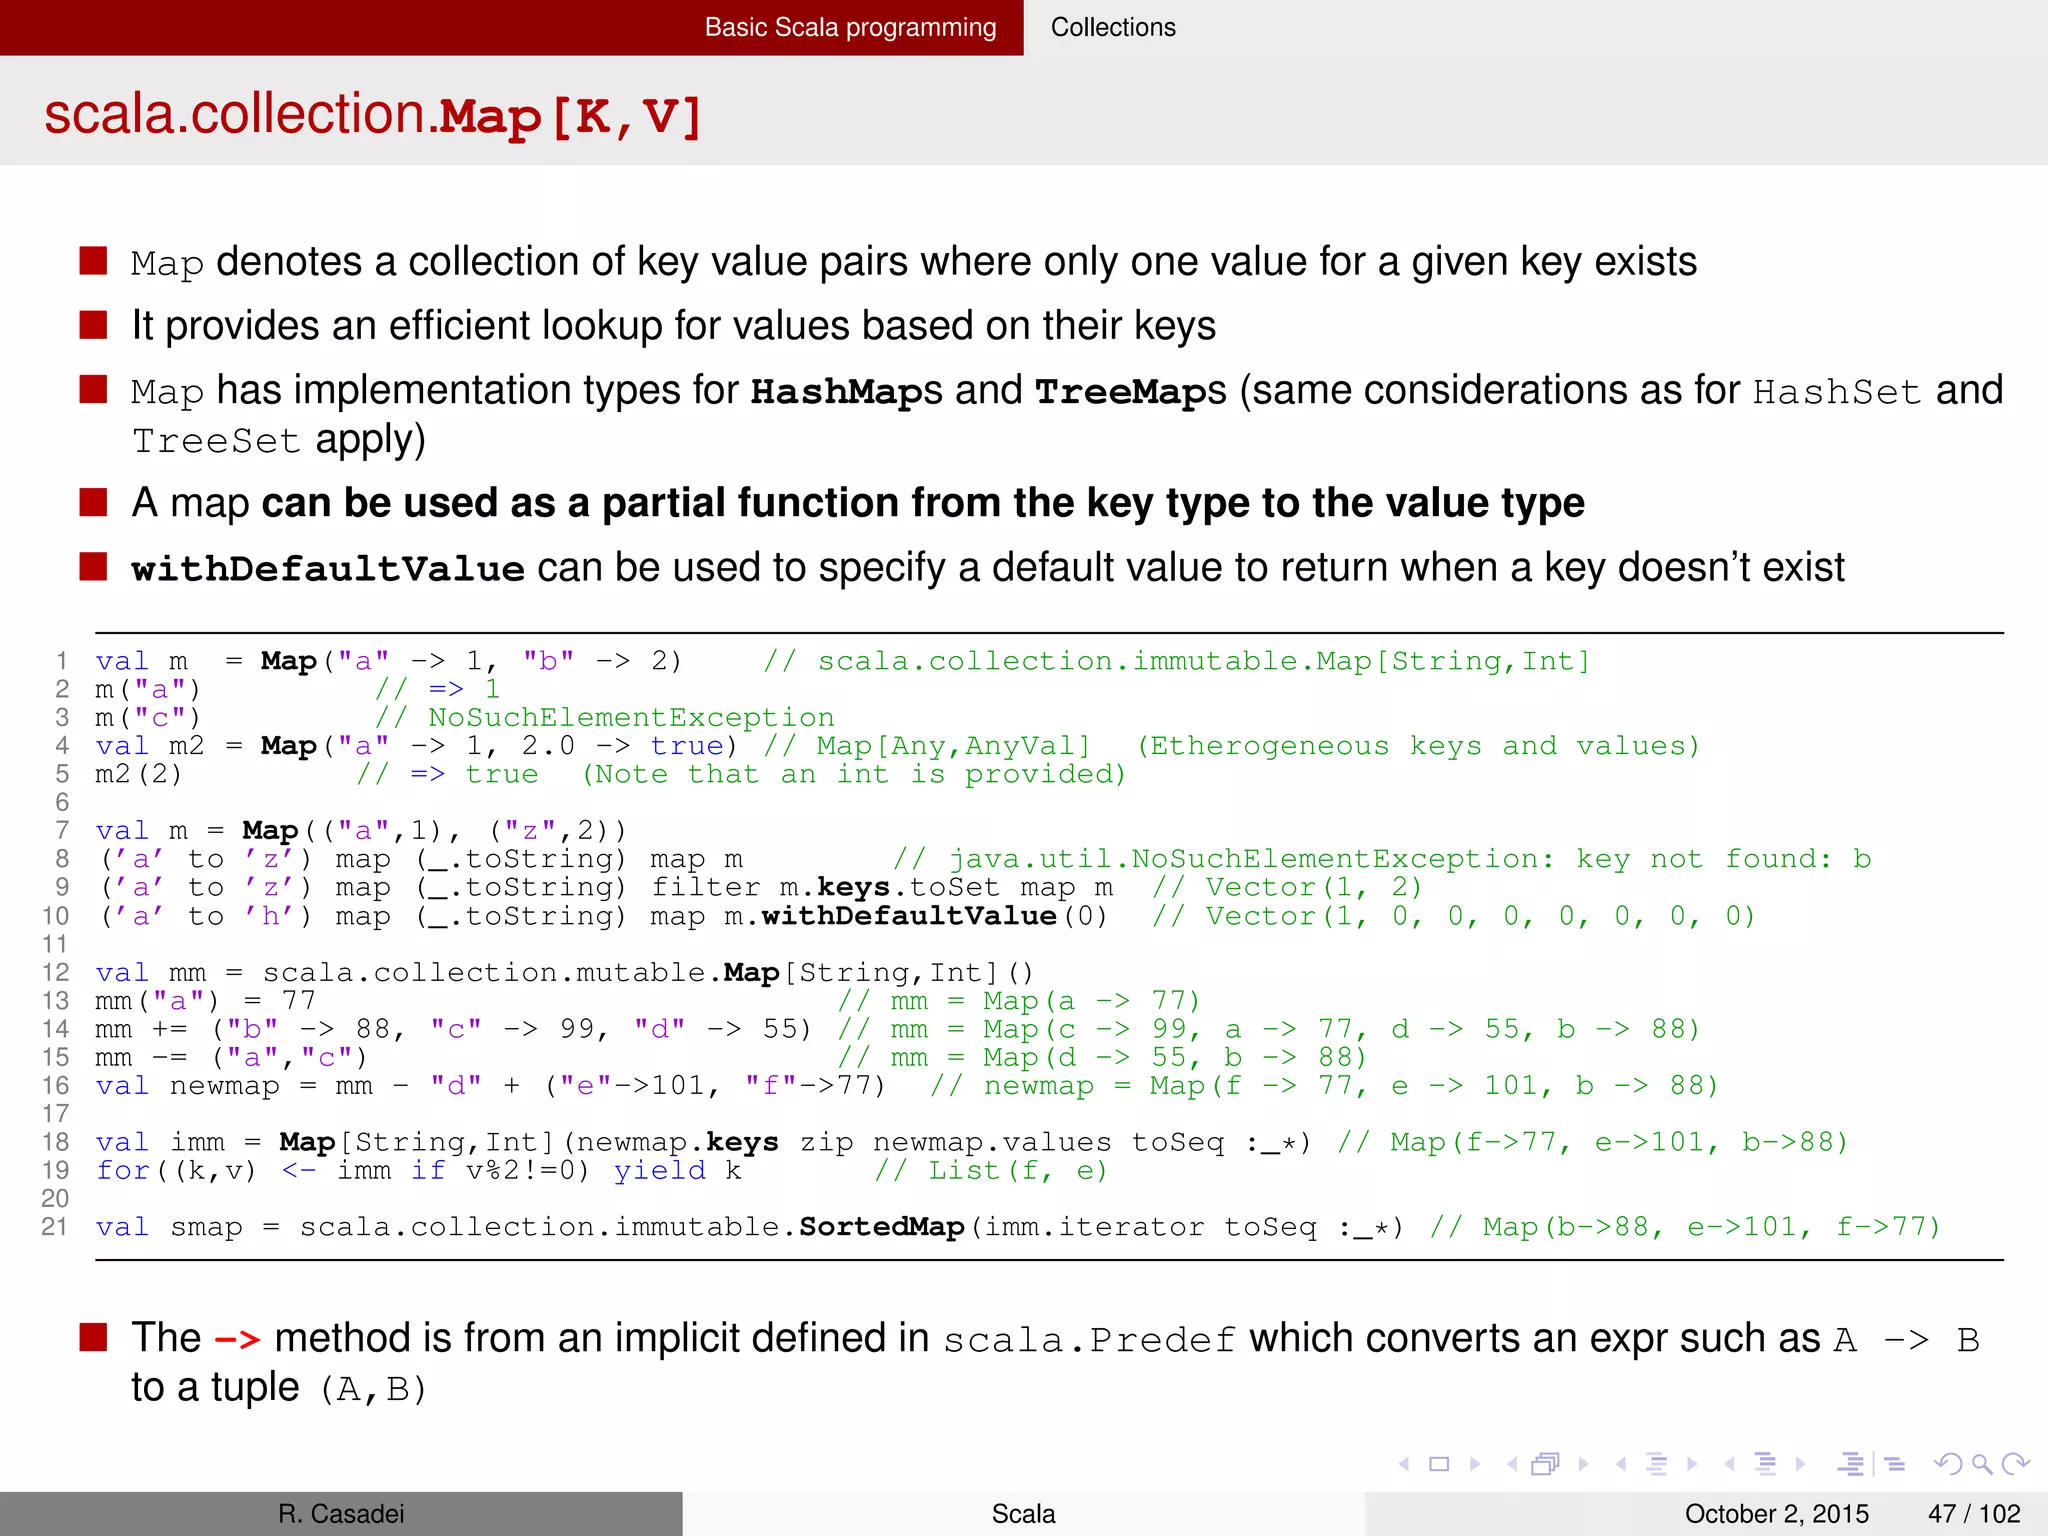Go to next section arrow

[1801, 1464]
